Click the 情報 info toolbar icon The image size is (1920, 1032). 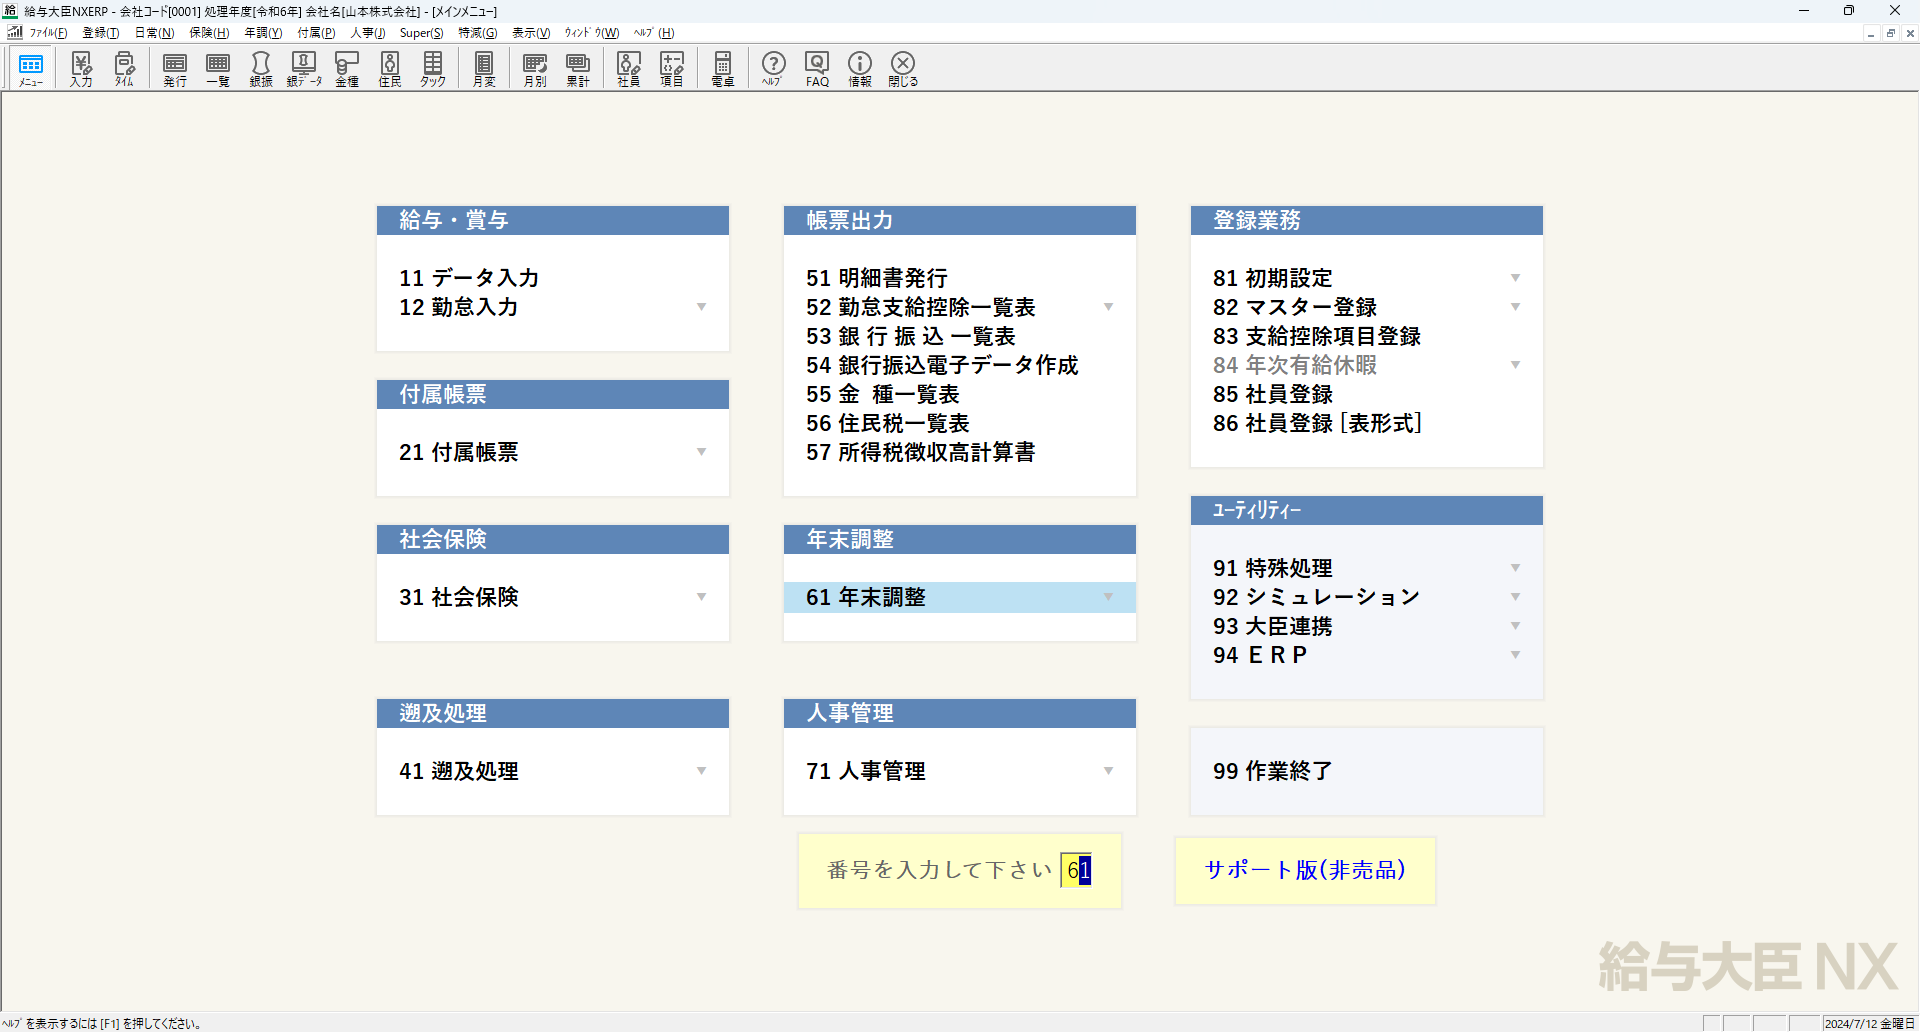point(860,69)
